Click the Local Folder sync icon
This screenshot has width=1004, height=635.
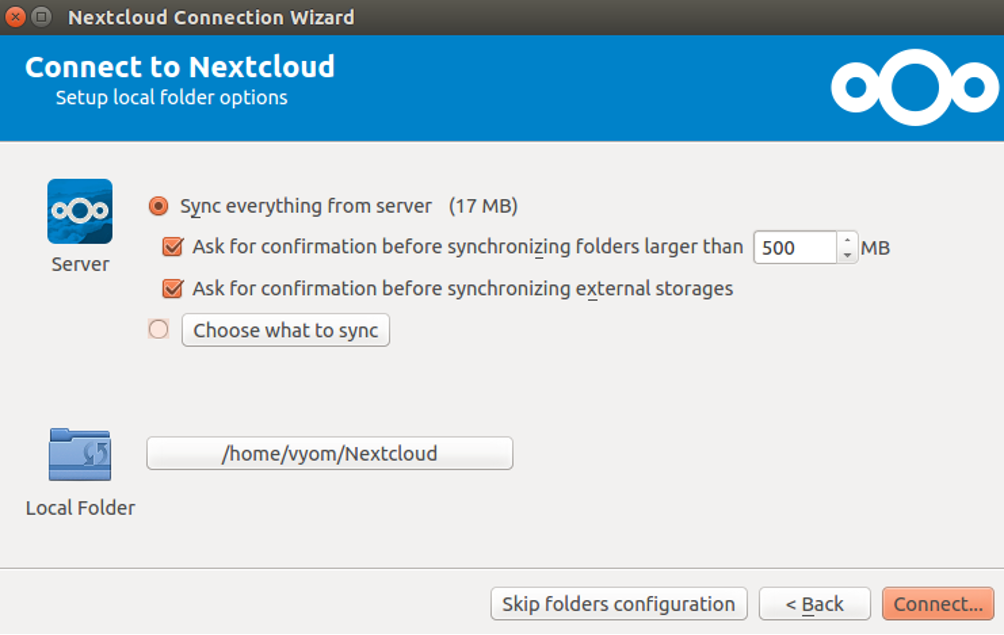point(80,454)
